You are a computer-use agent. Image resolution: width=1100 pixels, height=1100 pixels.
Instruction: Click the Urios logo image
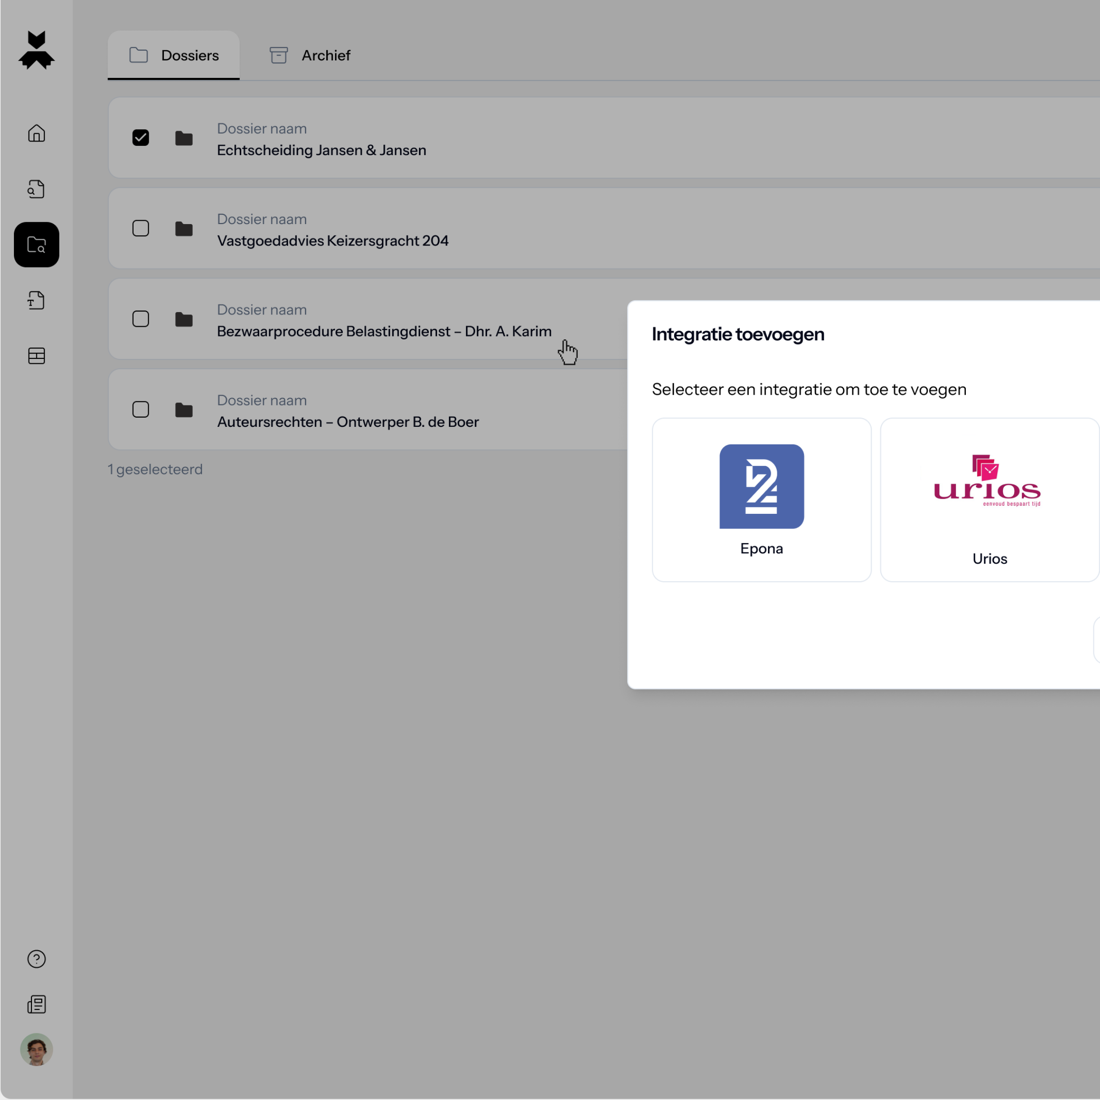(x=987, y=481)
